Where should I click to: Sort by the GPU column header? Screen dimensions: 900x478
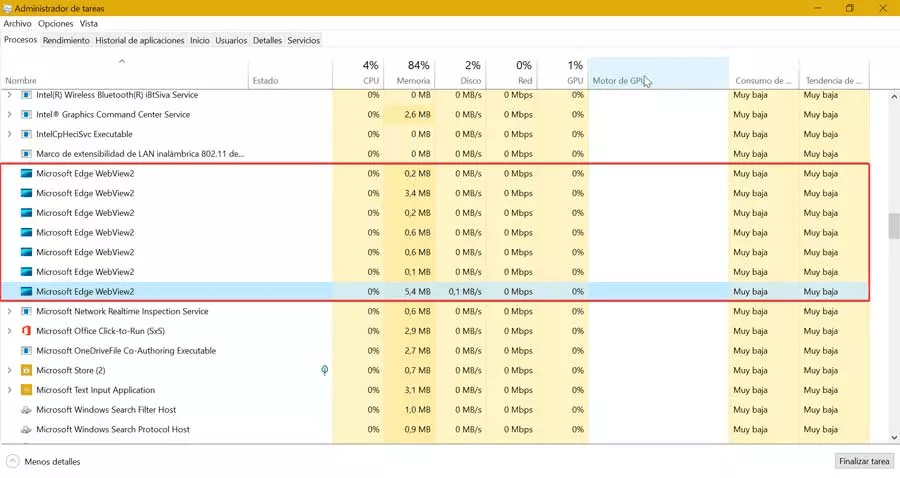[x=563, y=73]
